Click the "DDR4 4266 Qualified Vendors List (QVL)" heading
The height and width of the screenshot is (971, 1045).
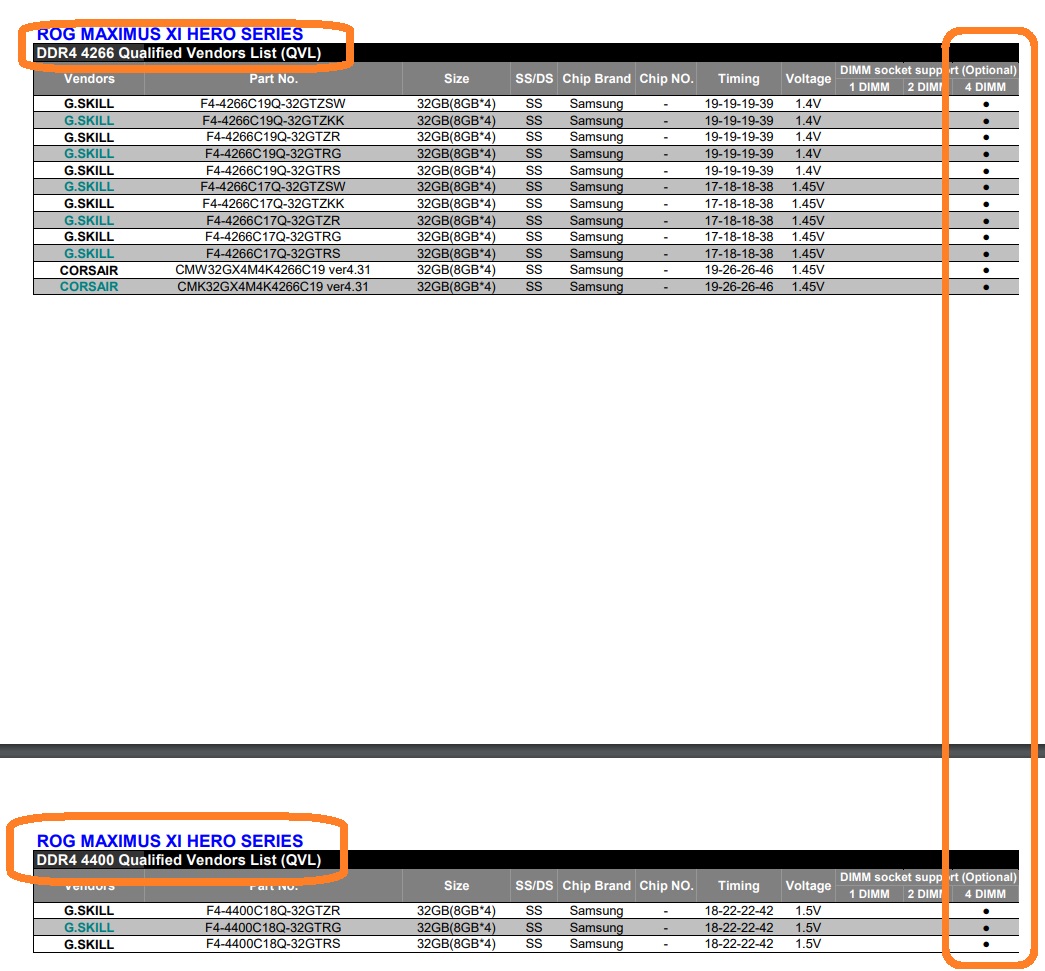(179, 53)
